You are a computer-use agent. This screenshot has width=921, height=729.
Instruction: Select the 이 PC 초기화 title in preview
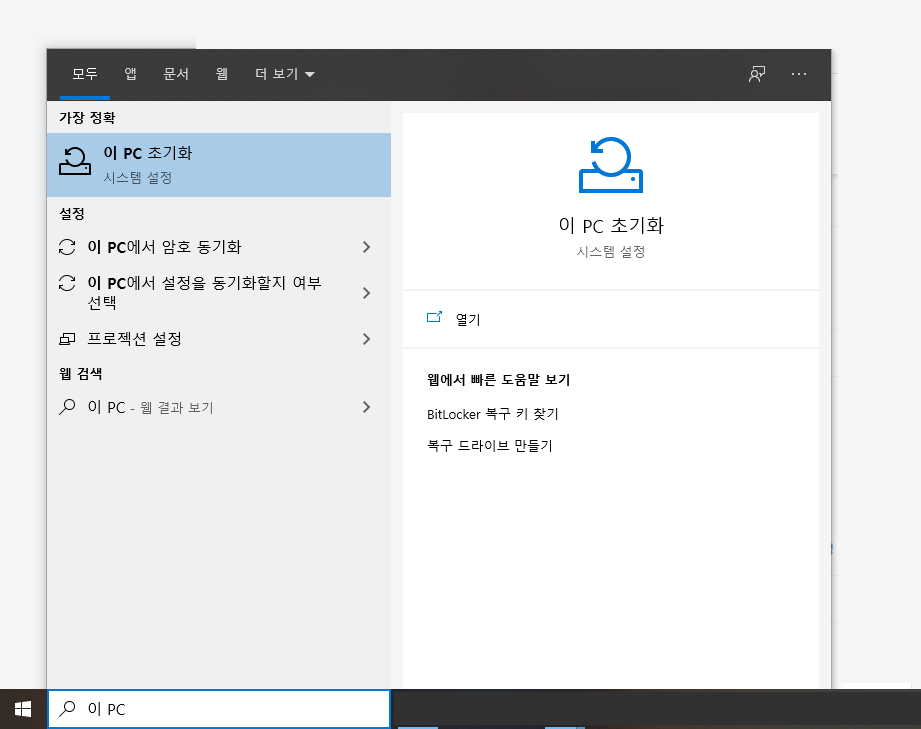(611, 226)
